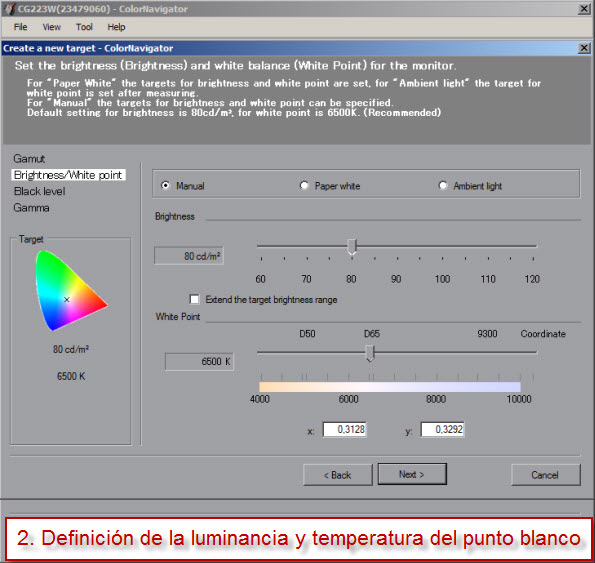Click the x coordinate field 0,3128
The image size is (595, 563).
click(x=345, y=430)
